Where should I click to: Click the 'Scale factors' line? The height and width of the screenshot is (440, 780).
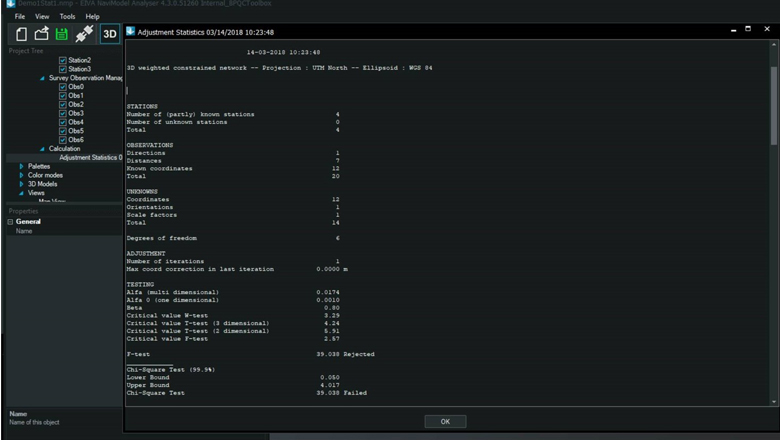233,215
